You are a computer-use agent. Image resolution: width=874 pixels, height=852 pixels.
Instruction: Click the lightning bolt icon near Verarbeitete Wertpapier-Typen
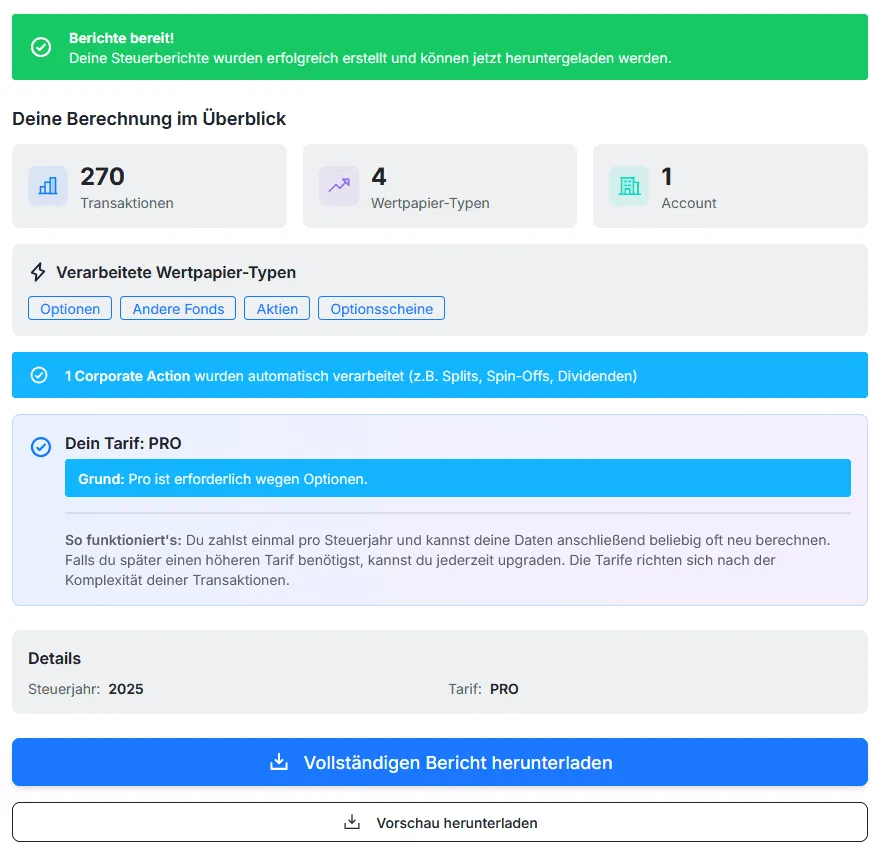(38, 272)
